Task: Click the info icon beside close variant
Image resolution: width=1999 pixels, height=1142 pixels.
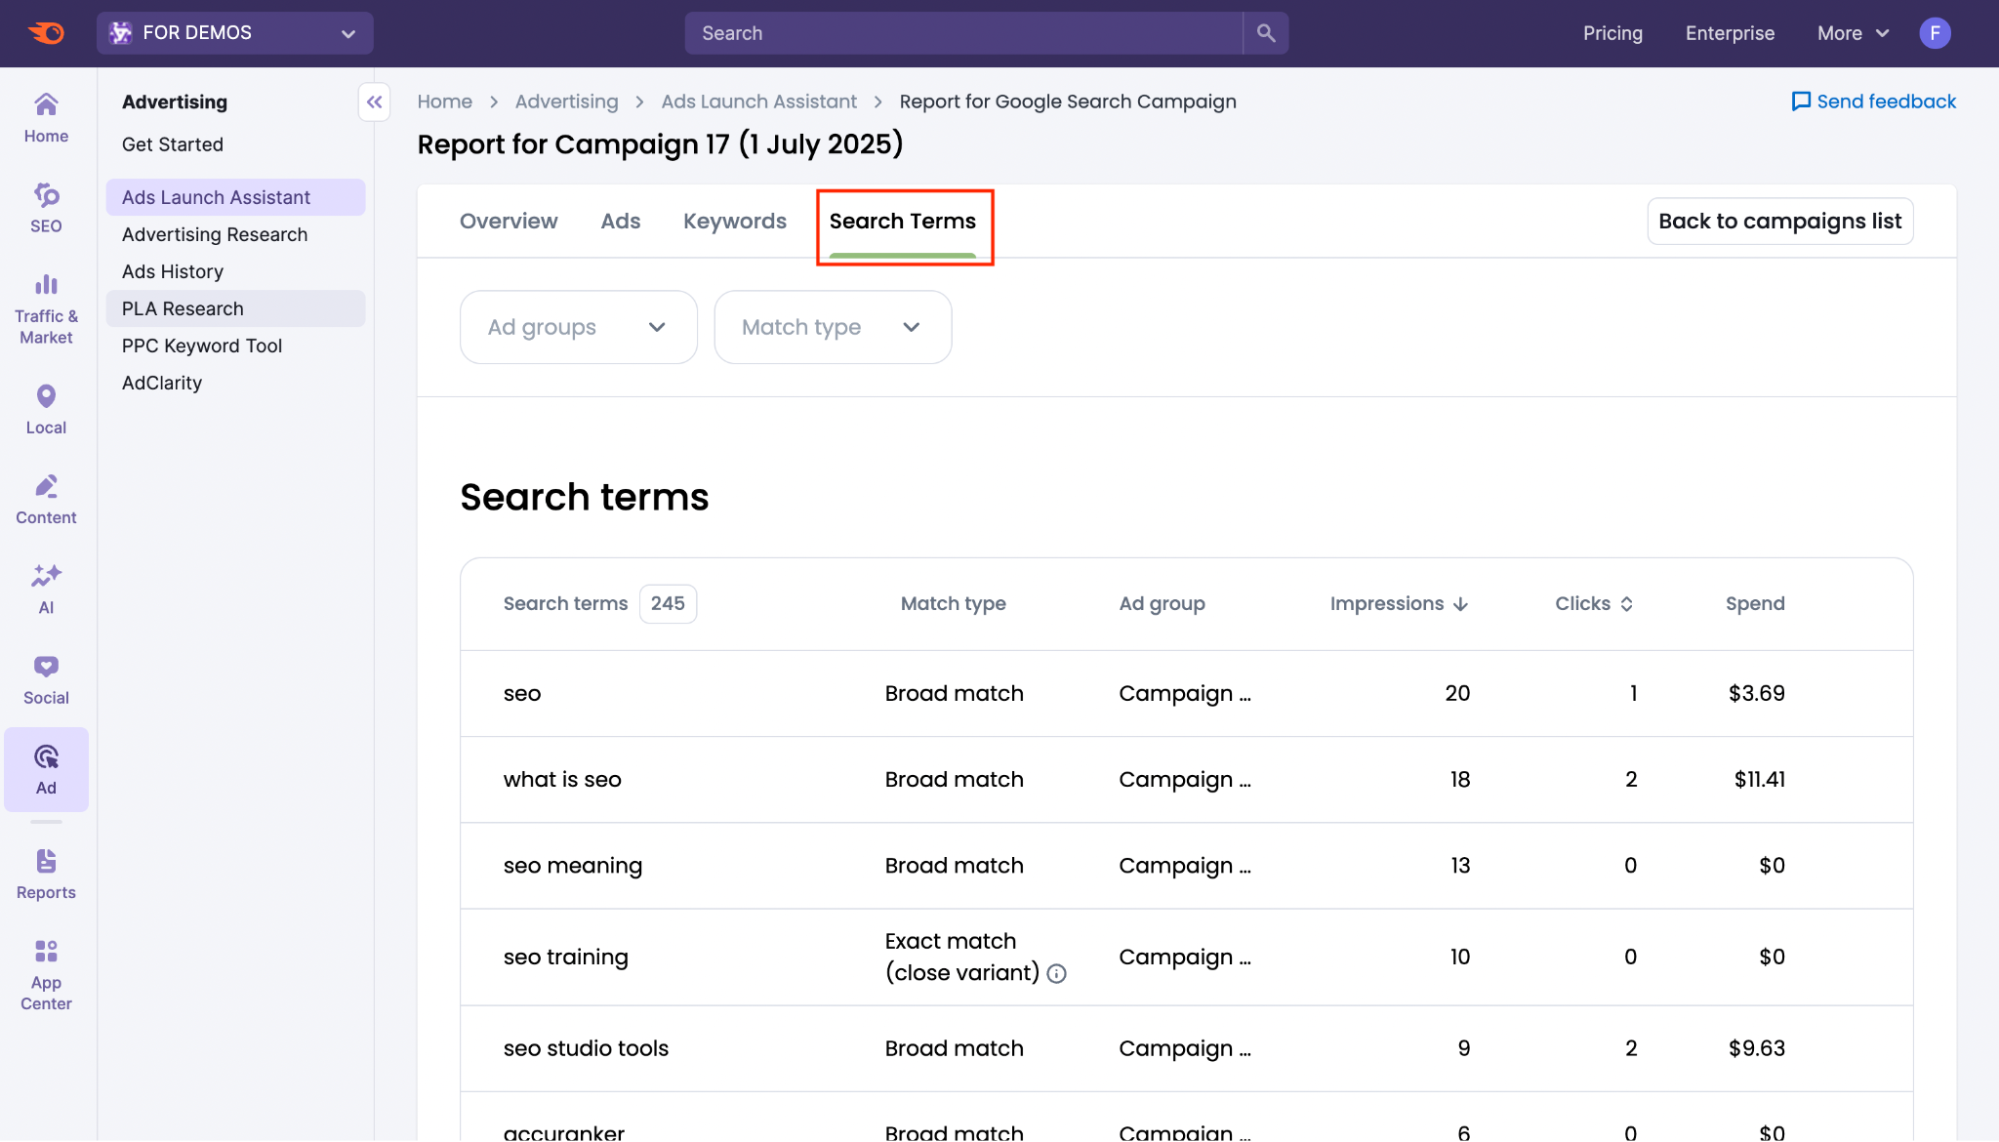Action: click(1057, 973)
